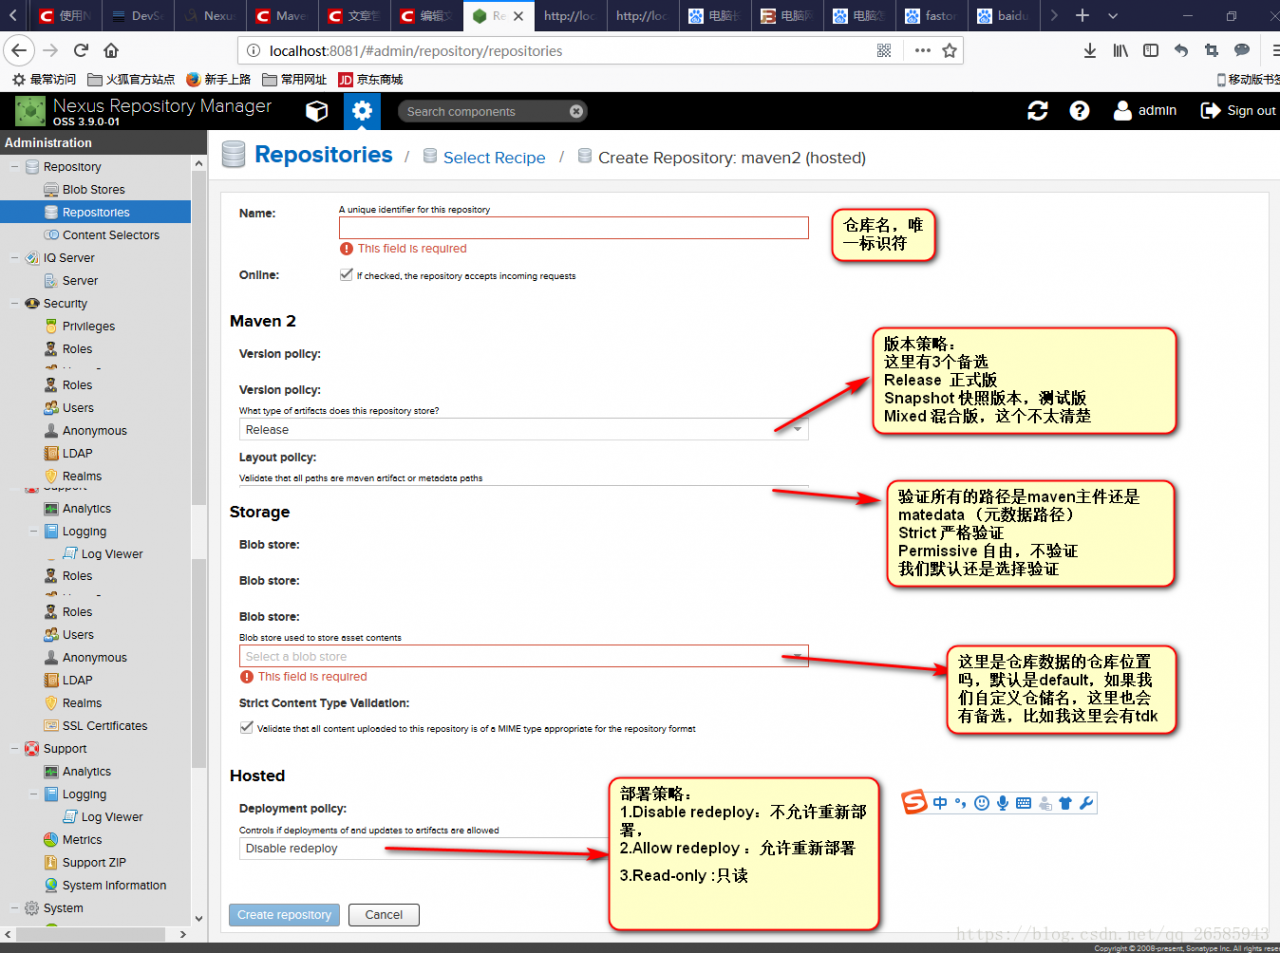Click the chat bubble icon in browser toolbar

(x=1242, y=50)
